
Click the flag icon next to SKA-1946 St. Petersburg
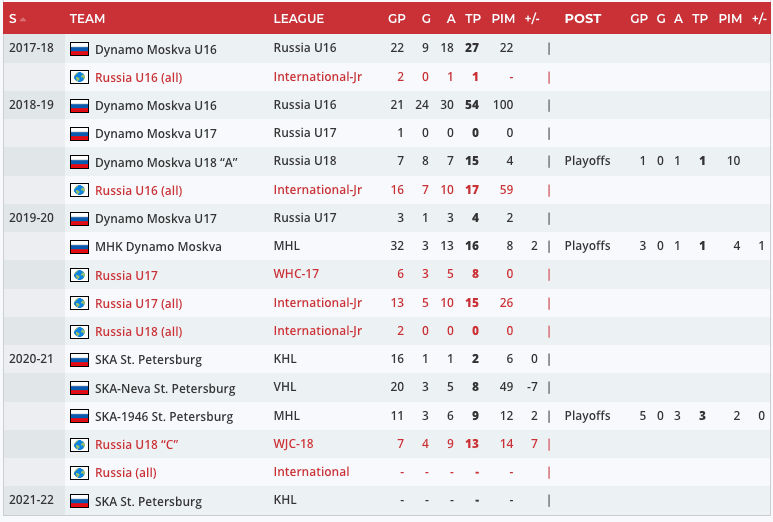click(x=80, y=416)
